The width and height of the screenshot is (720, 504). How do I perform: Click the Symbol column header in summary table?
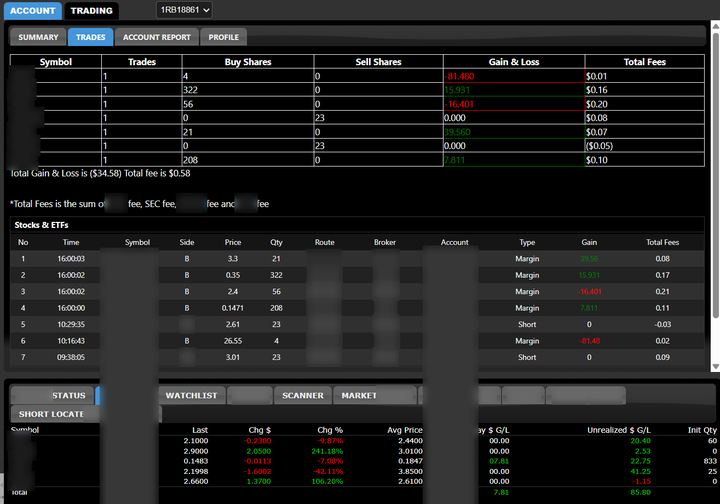coord(56,62)
